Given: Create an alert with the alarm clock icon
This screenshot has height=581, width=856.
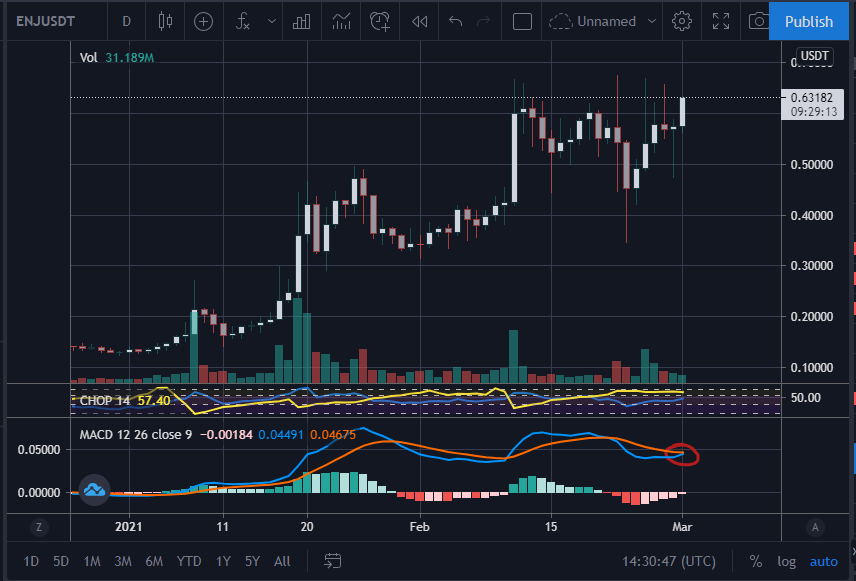Looking at the screenshot, I should [x=380, y=21].
